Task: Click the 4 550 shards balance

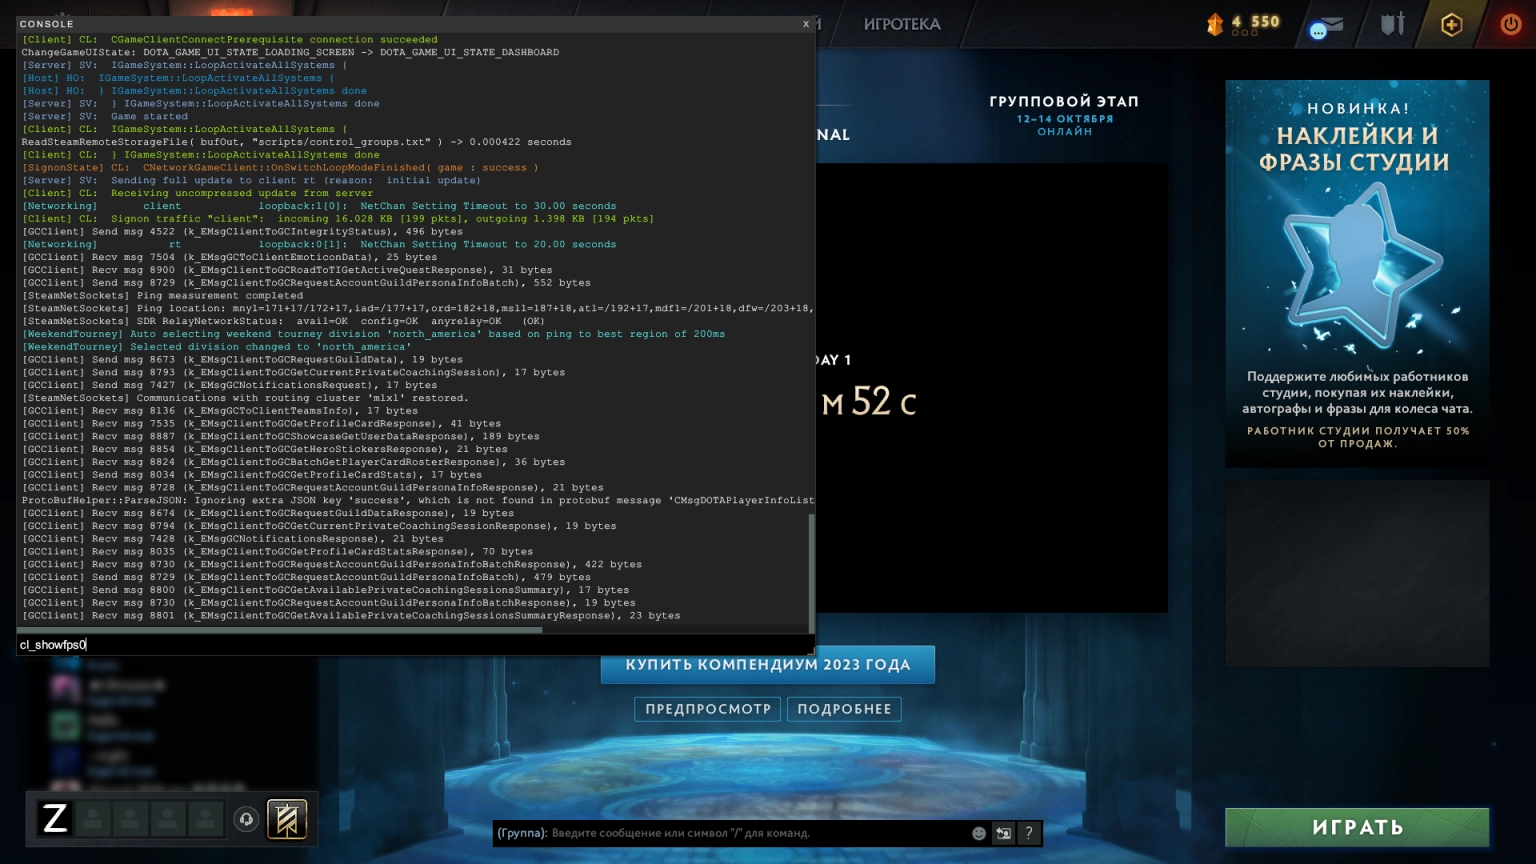Action: point(1256,22)
